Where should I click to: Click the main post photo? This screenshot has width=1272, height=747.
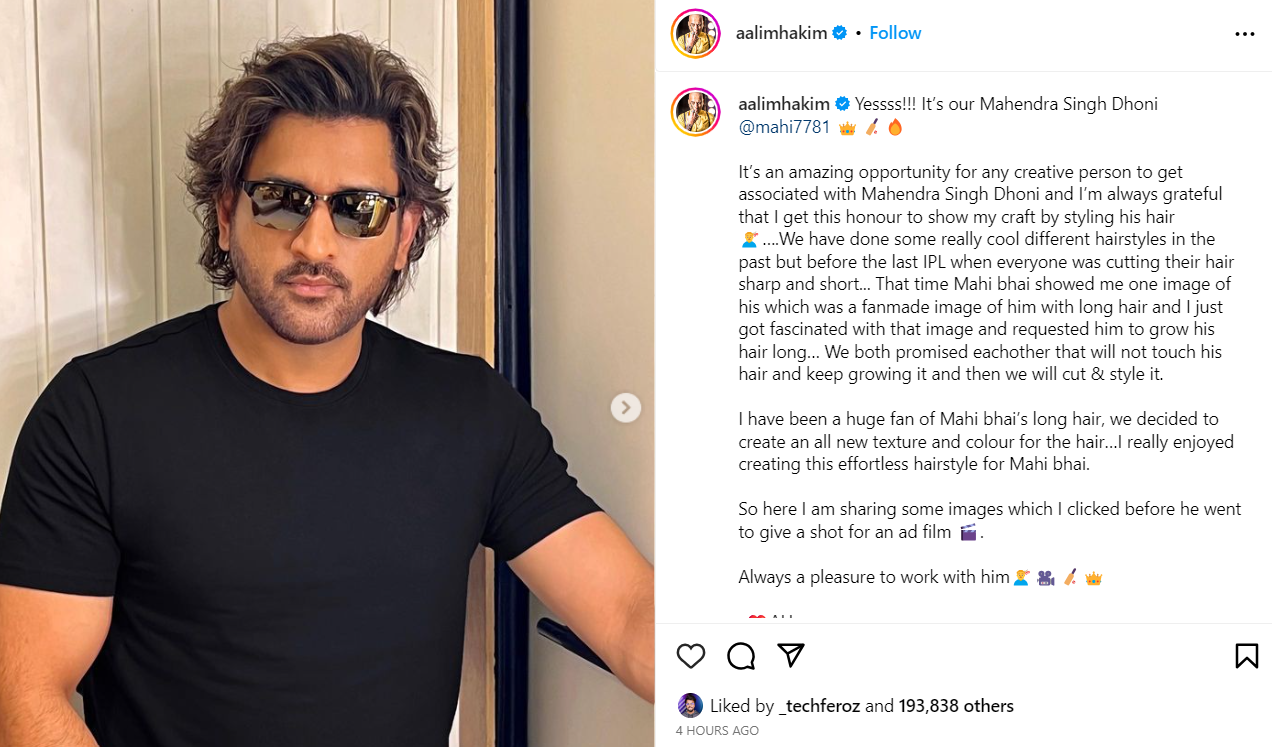[x=327, y=373]
